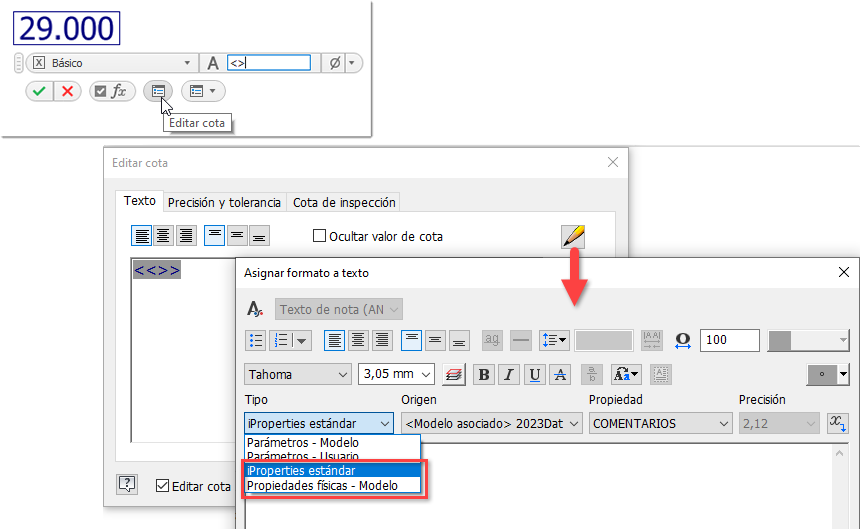Left-justify text in format dialog
Image resolution: width=860 pixels, height=529 pixels.
(335, 340)
